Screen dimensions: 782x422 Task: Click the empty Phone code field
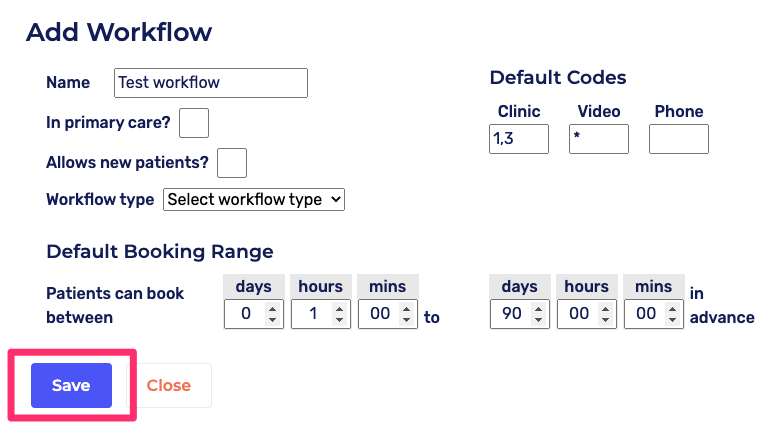pyautogui.click(x=678, y=139)
